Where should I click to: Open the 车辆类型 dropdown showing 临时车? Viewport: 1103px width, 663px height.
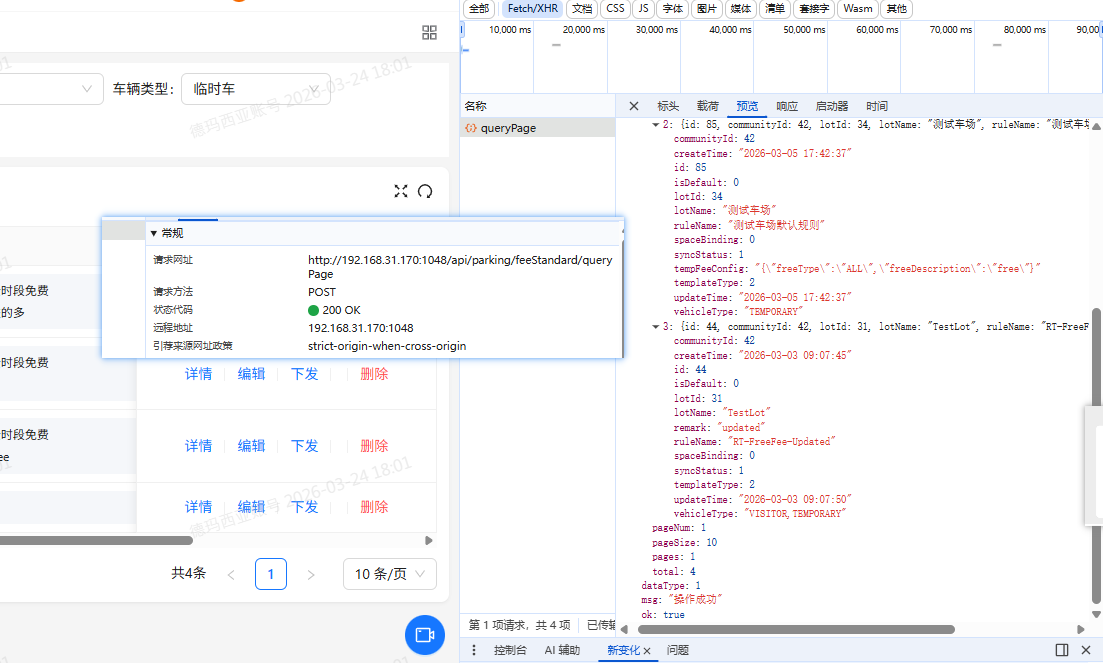click(x=256, y=89)
